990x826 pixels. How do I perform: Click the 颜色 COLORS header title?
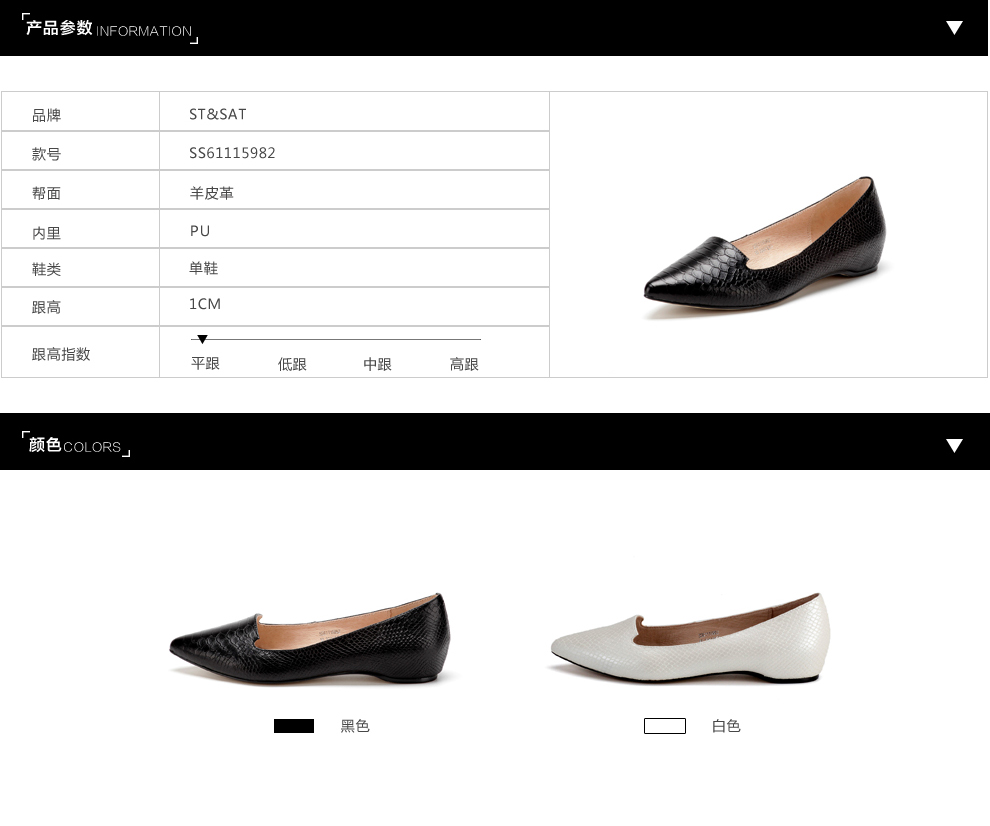click(x=75, y=446)
